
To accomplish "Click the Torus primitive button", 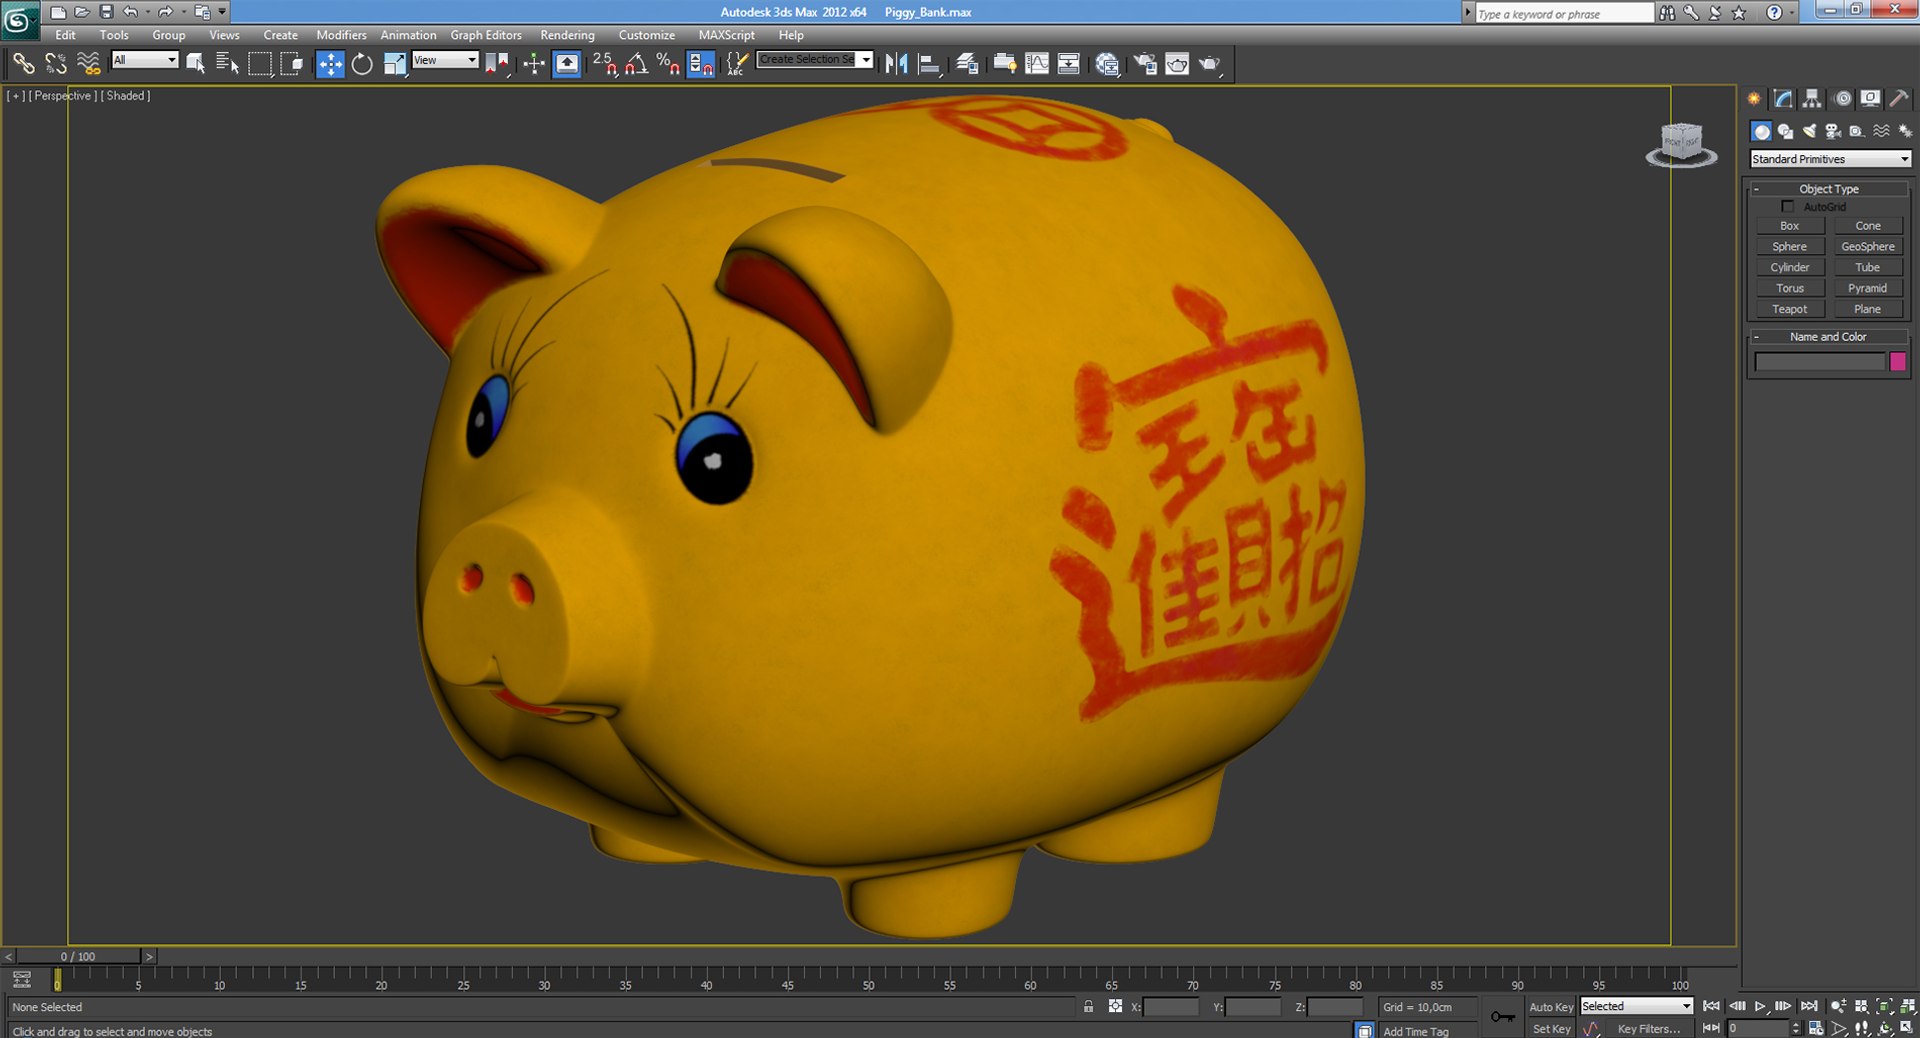I will pos(1790,288).
